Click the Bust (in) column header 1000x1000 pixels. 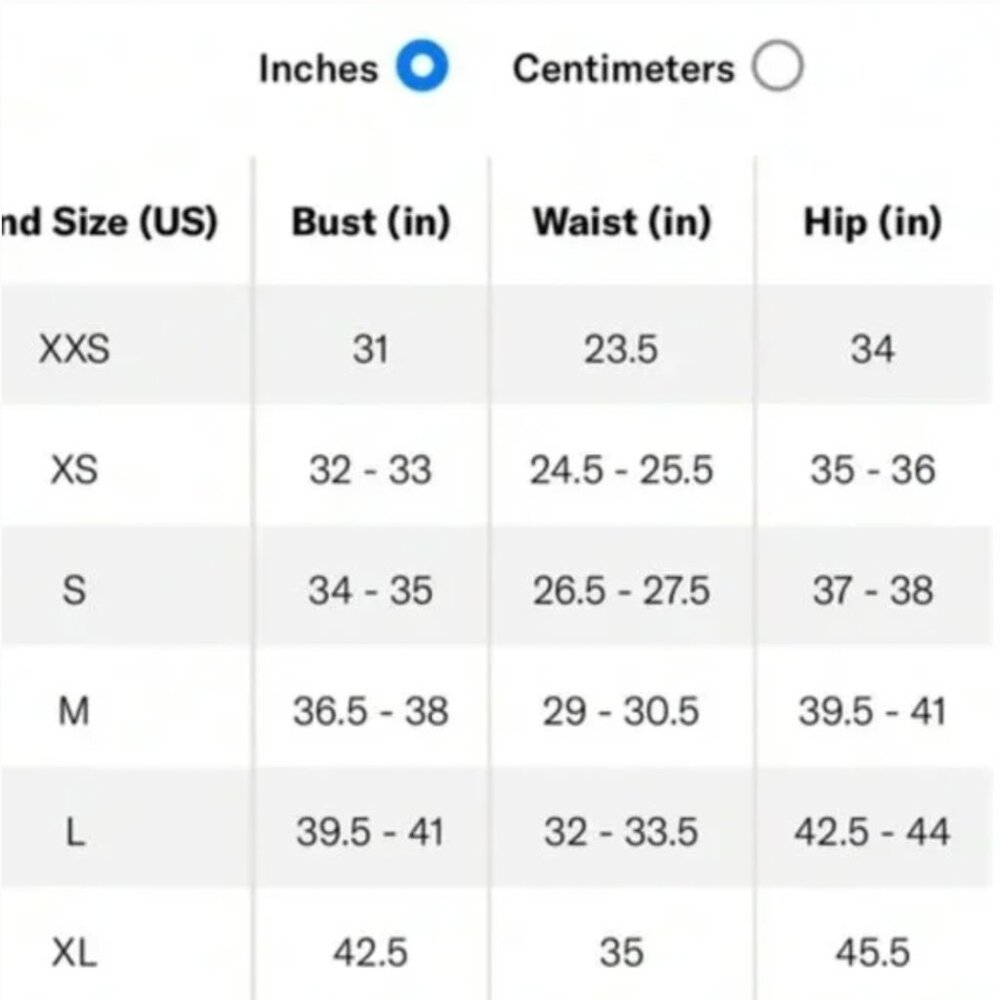click(x=370, y=222)
